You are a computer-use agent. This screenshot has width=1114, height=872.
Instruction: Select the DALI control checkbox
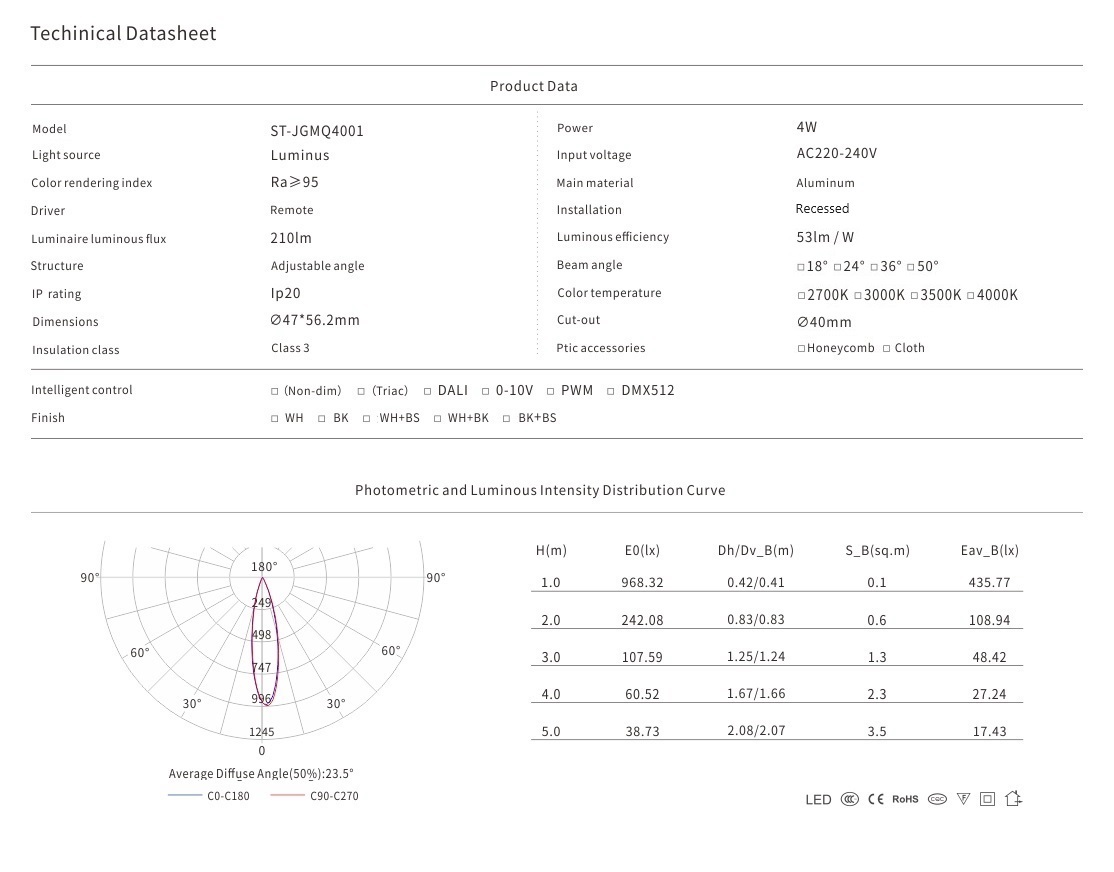coord(428,391)
